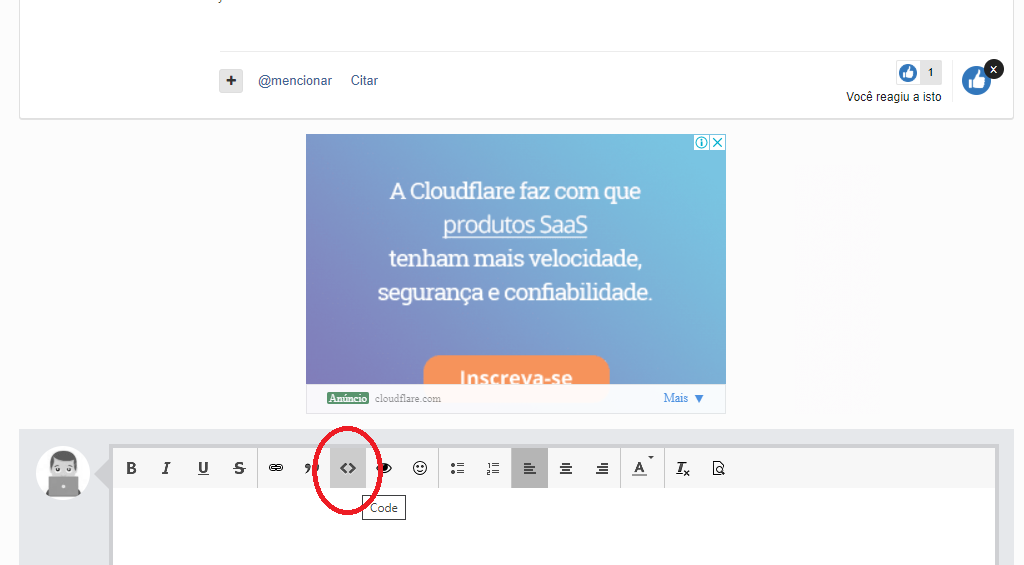Viewport: 1024px width, 565px height.
Task: Remove formatting from selected text
Action: [x=682, y=468]
